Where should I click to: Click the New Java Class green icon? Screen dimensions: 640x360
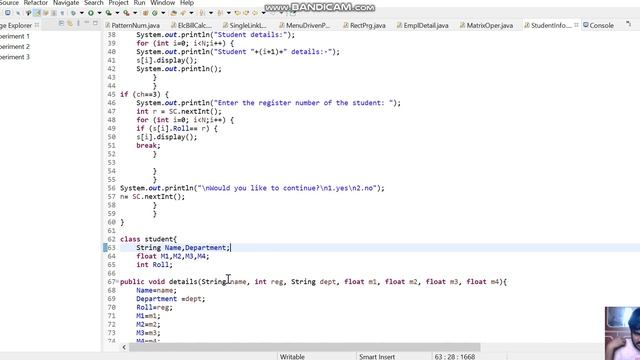click(154, 13)
